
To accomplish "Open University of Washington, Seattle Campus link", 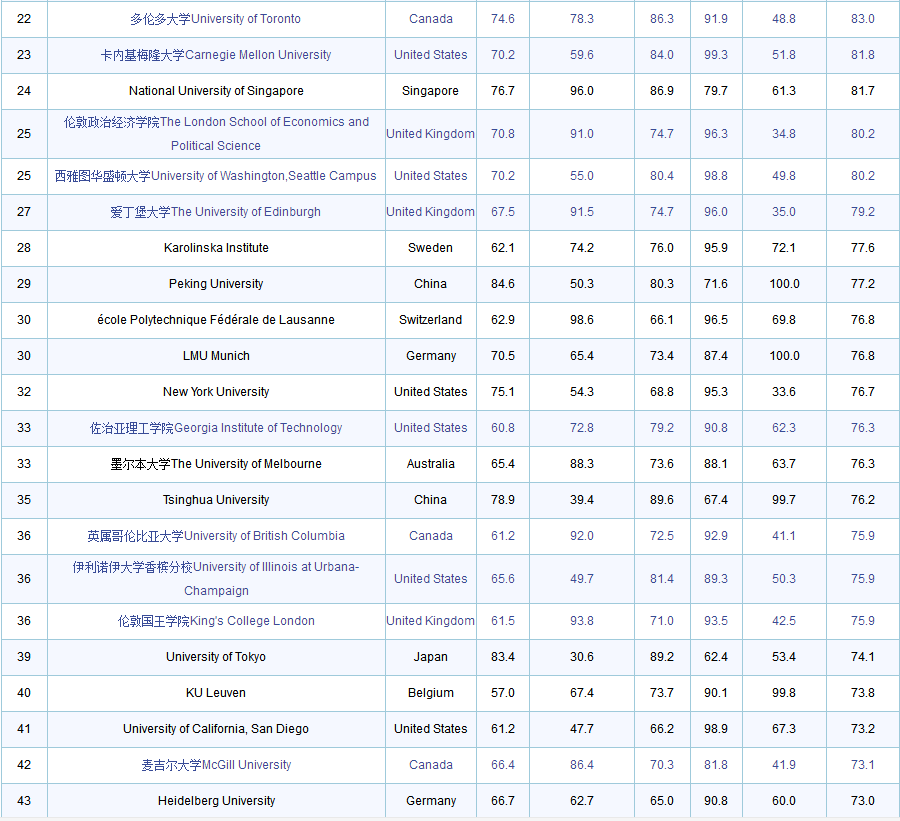I will (x=215, y=176).
